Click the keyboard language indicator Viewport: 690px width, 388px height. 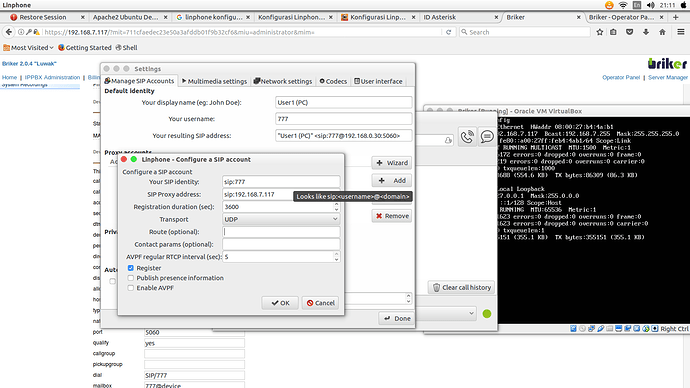[637, 5]
